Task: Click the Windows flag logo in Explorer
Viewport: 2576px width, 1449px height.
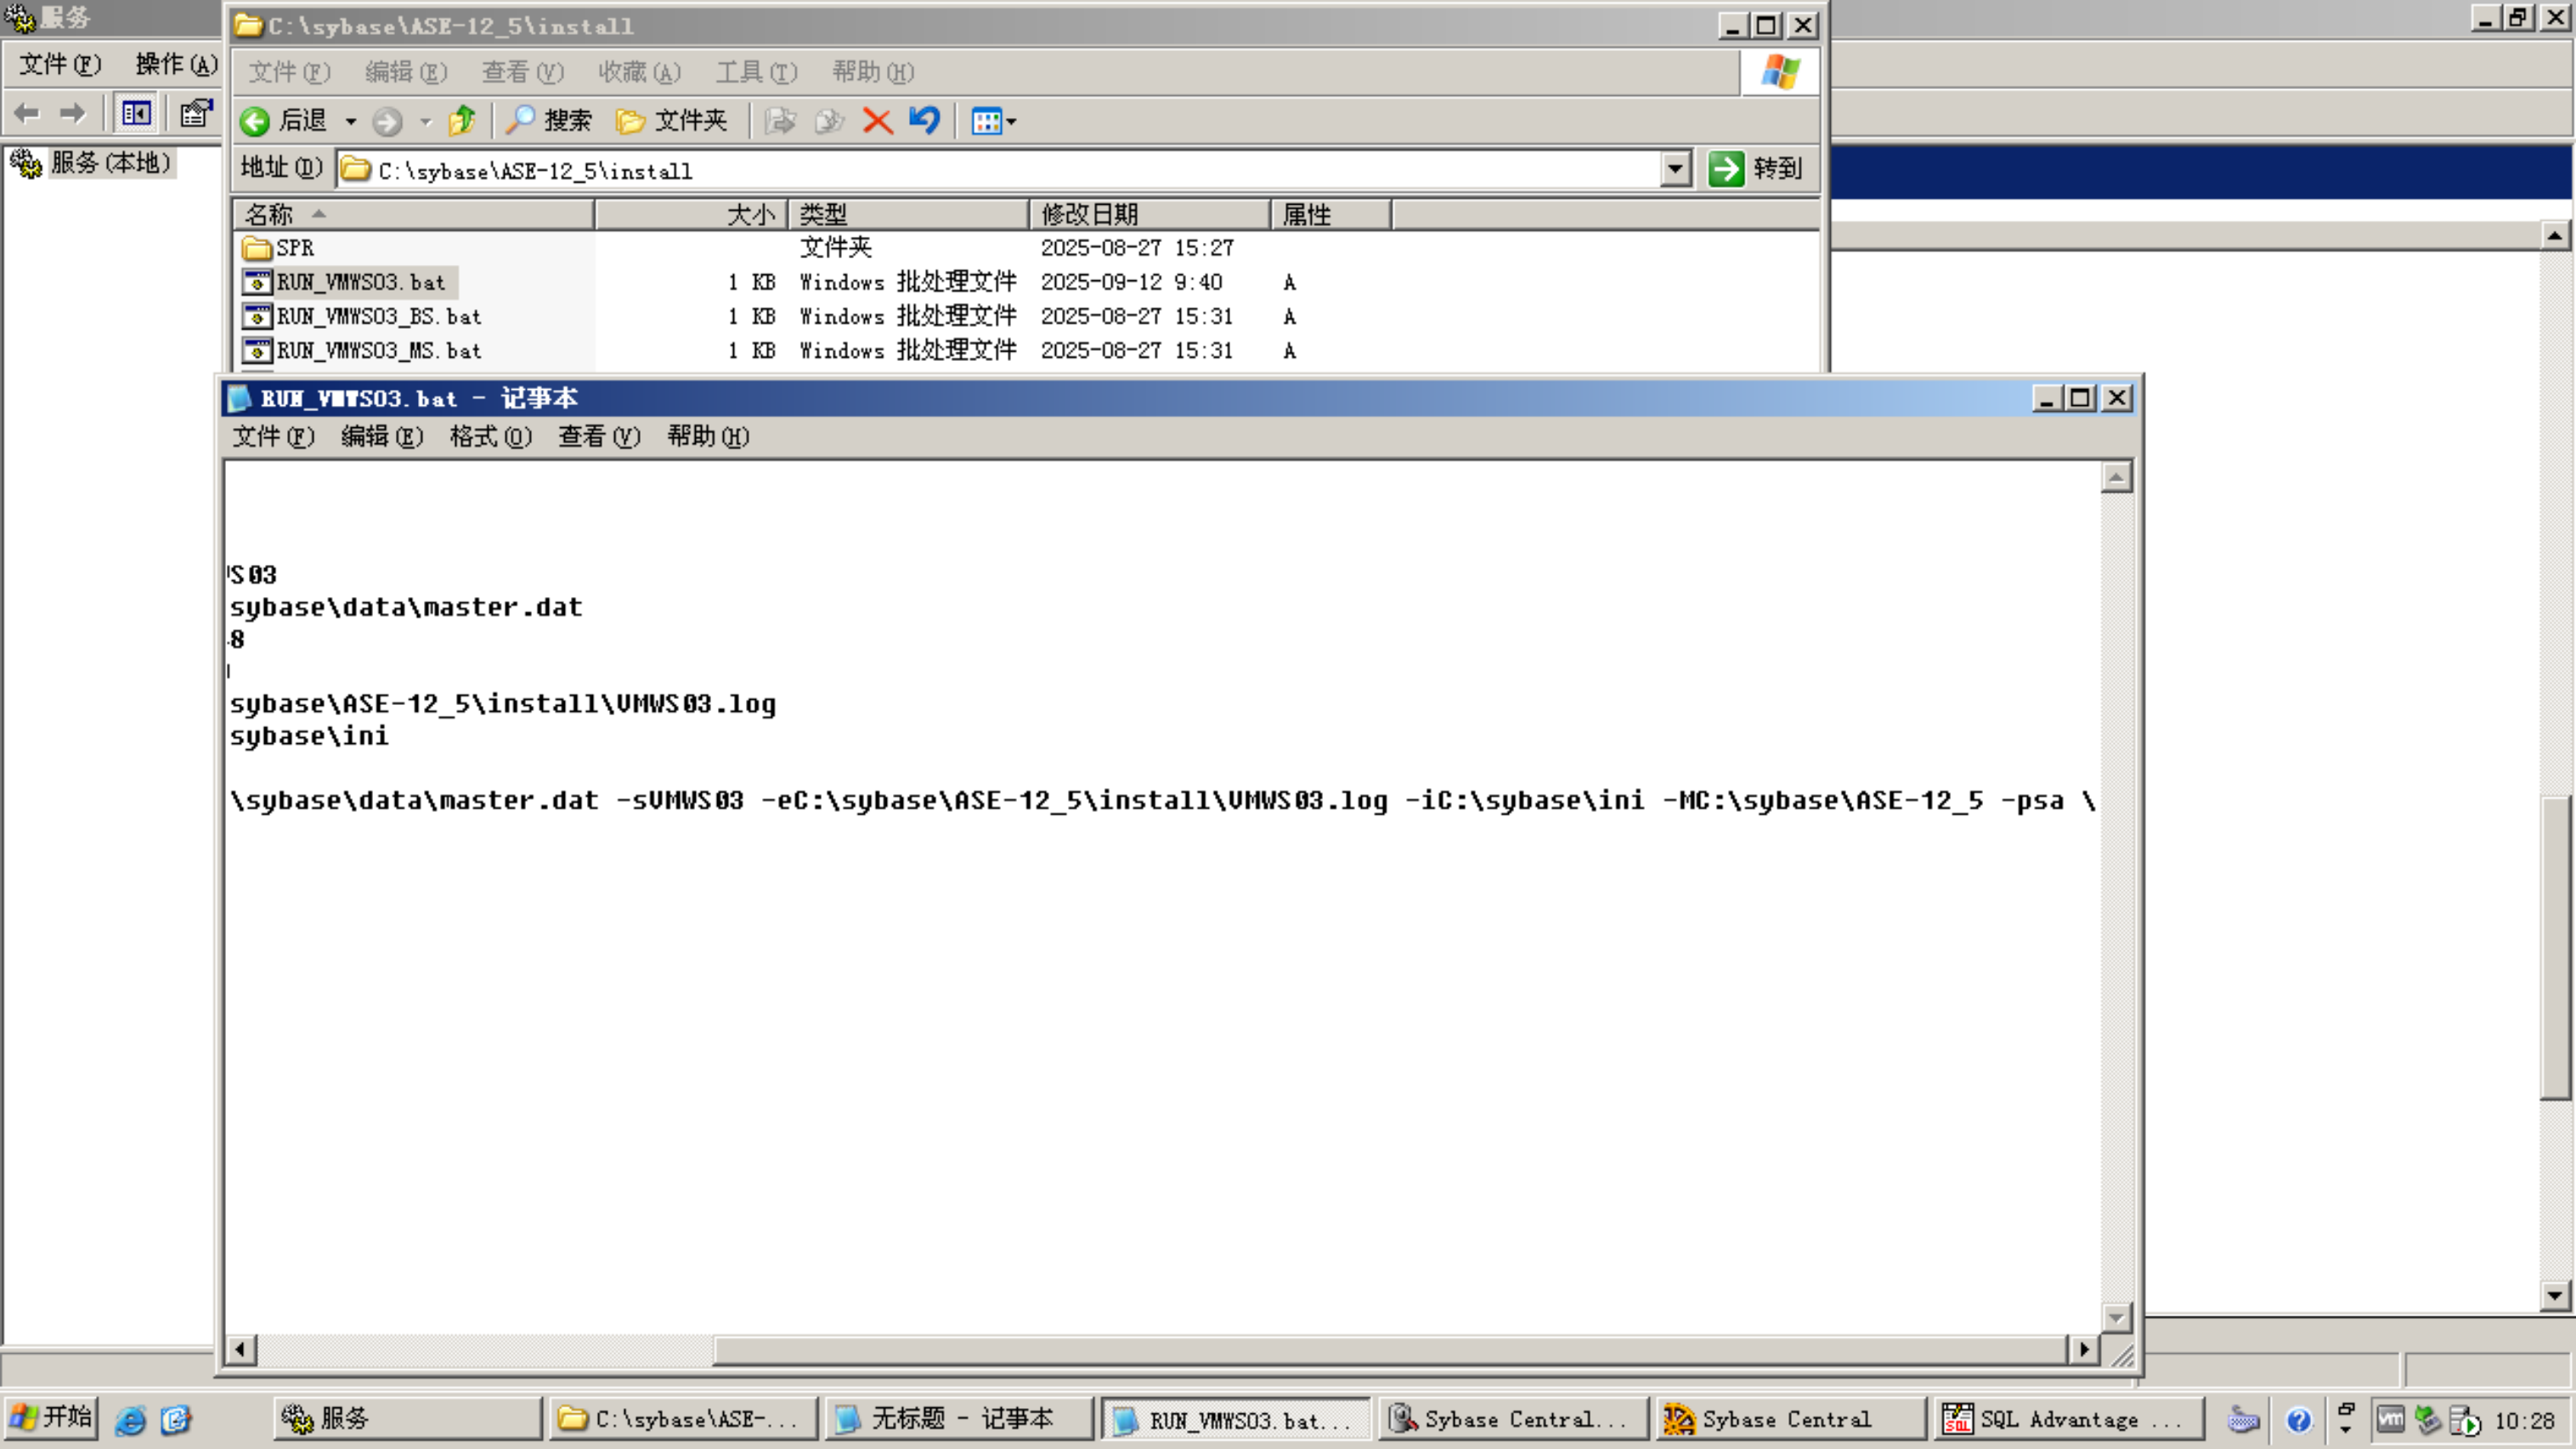Action: [1780, 72]
